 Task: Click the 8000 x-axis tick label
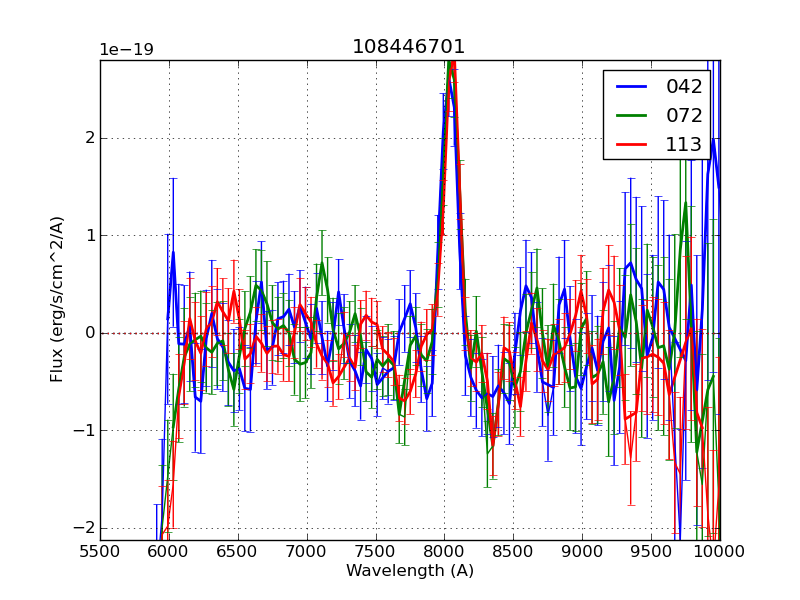[x=444, y=552]
